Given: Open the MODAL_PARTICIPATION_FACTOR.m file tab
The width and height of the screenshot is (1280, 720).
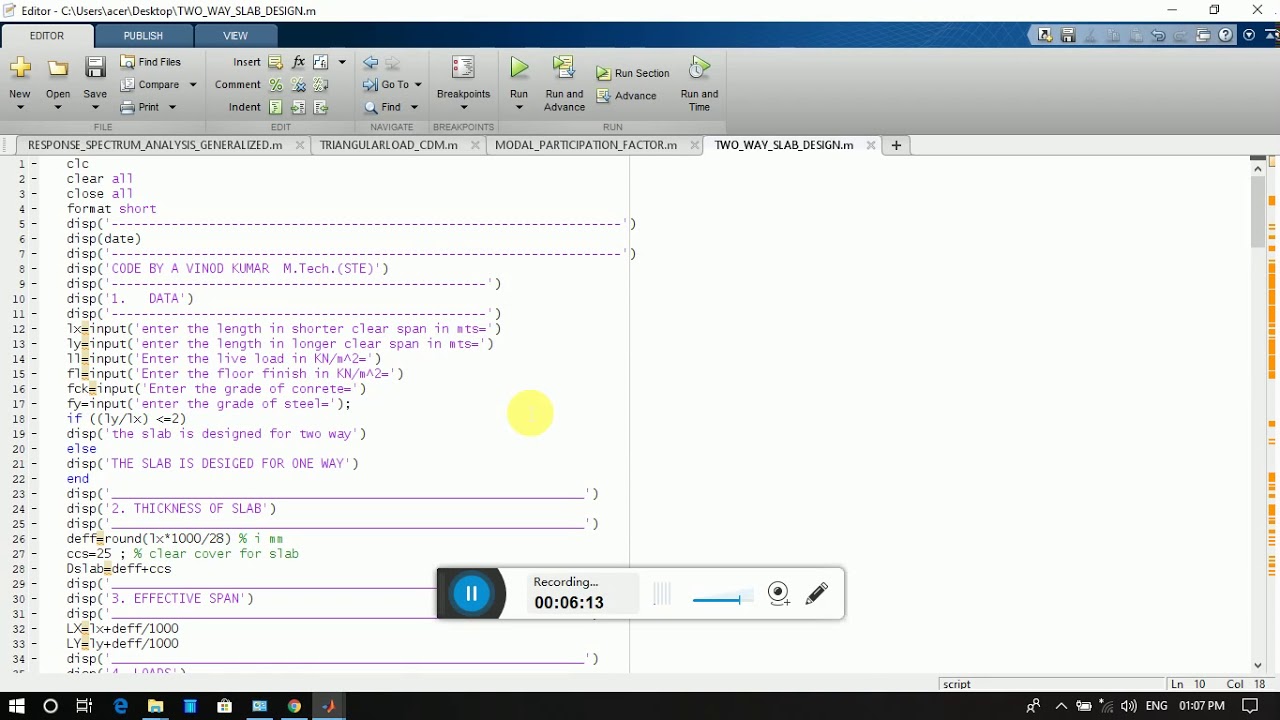Looking at the screenshot, I should point(586,145).
